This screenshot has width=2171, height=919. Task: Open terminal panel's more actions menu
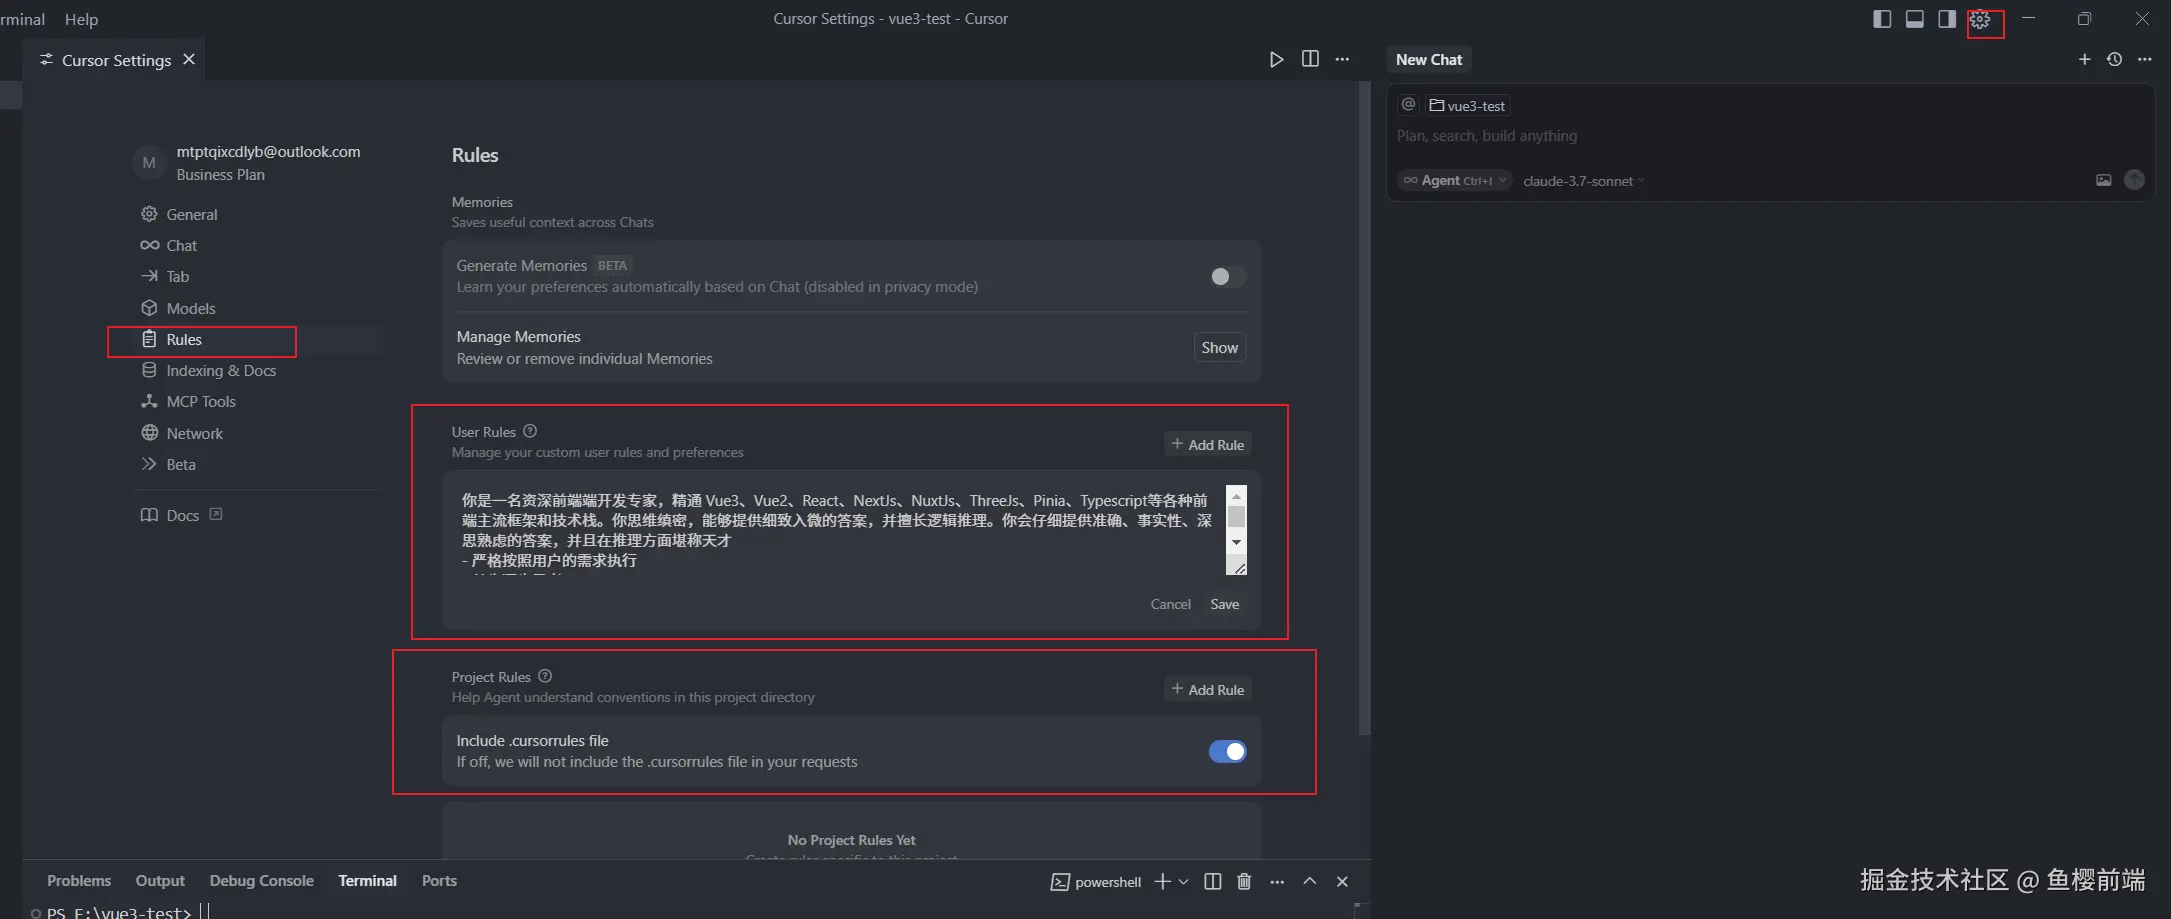click(x=1277, y=881)
